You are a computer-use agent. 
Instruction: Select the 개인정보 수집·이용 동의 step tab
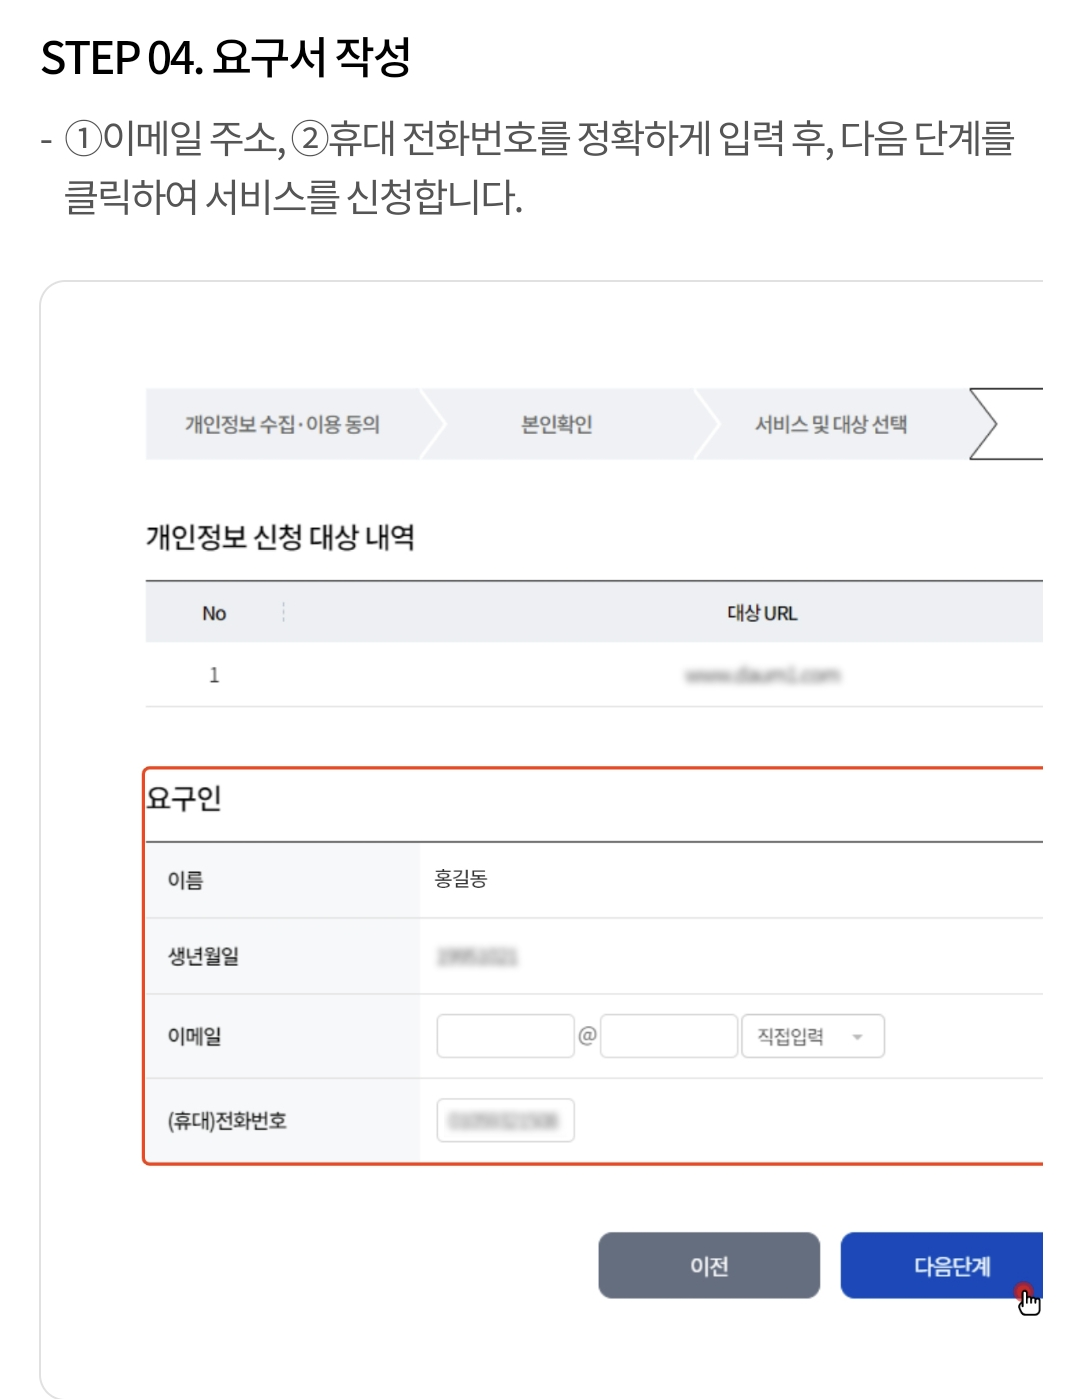pyautogui.click(x=287, y=423)
